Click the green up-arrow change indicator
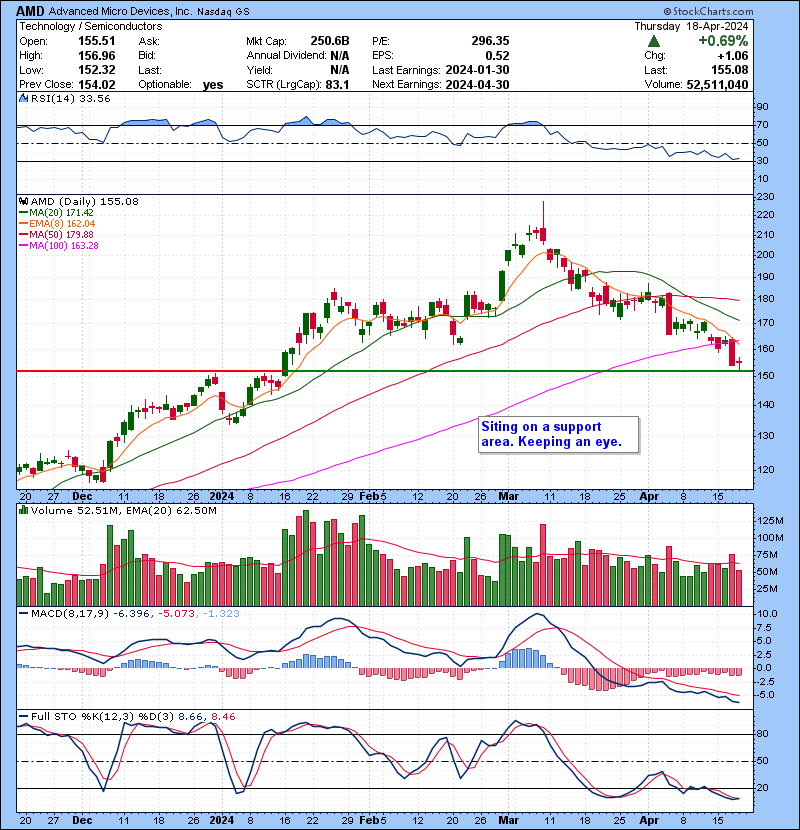This screenshot has width=800, height=830. point(653,41)
